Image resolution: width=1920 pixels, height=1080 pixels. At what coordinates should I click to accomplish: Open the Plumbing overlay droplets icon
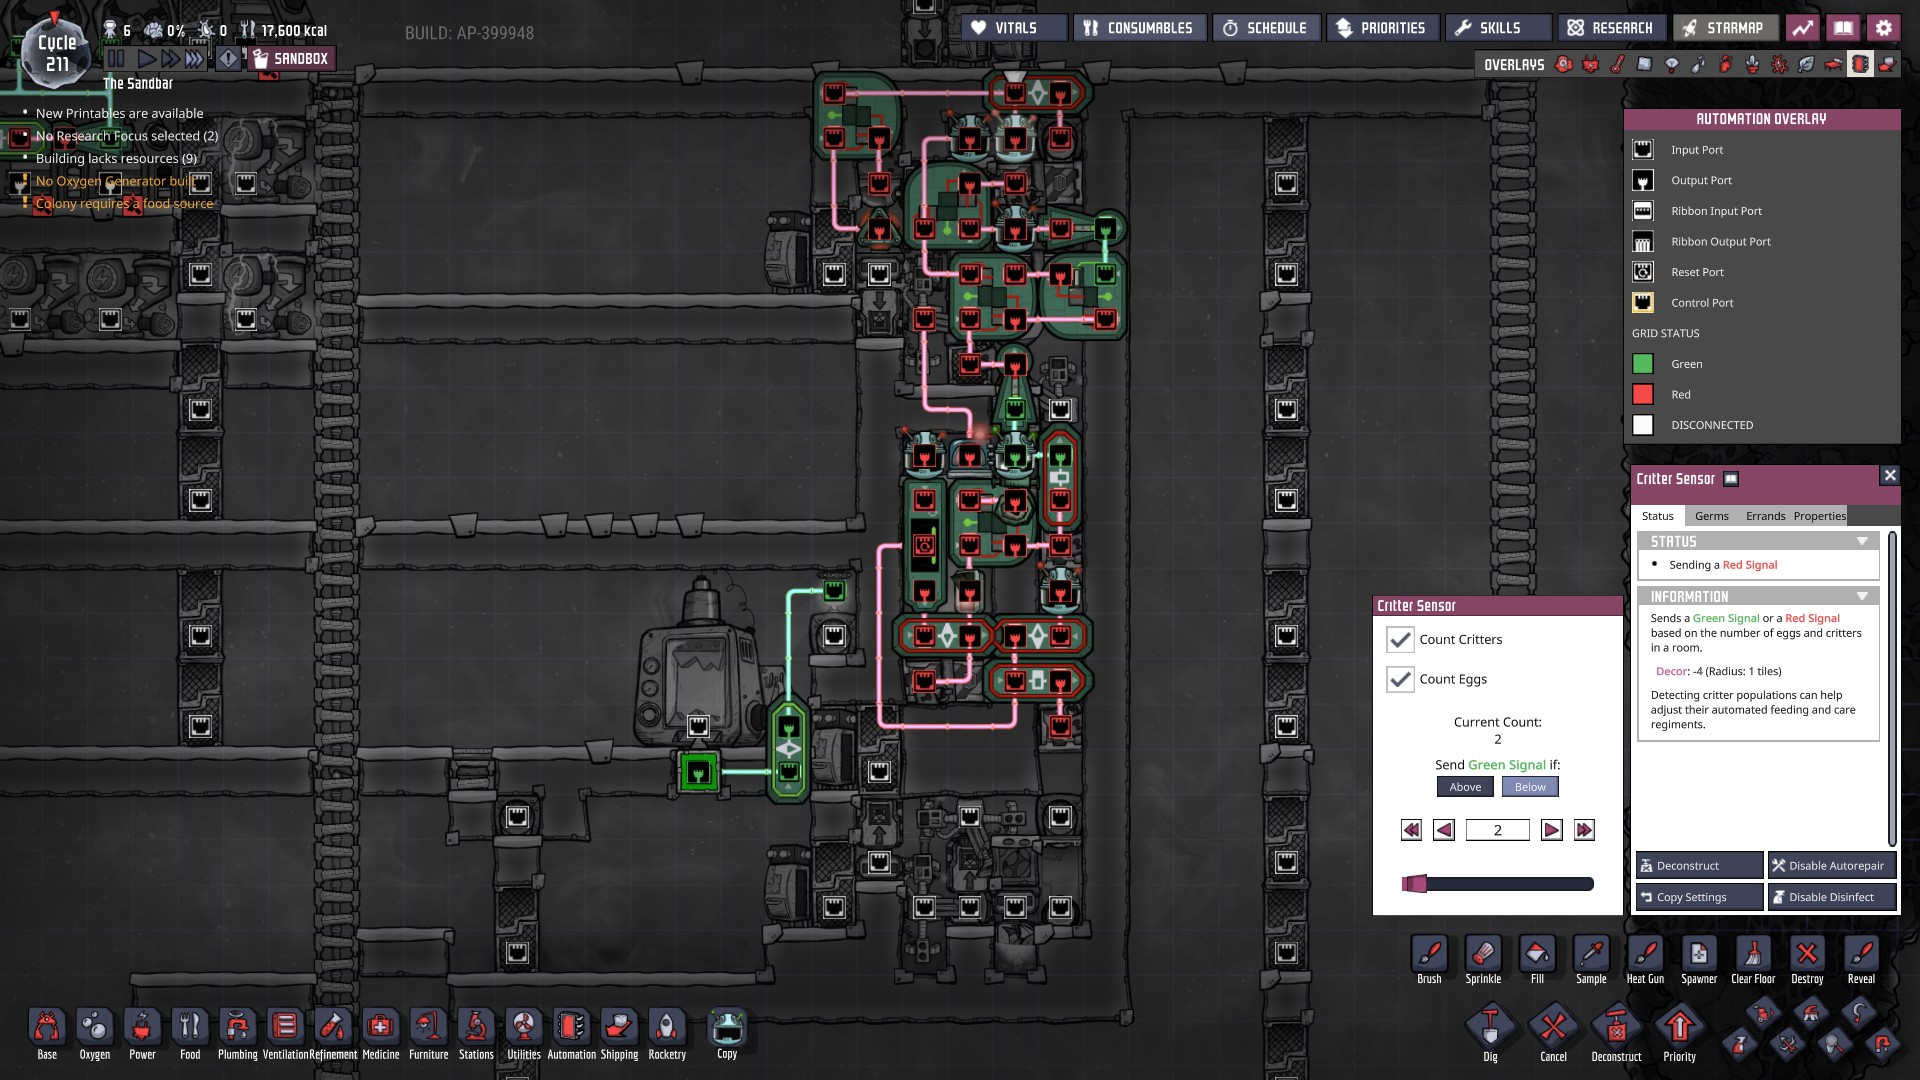(1699, 65)
